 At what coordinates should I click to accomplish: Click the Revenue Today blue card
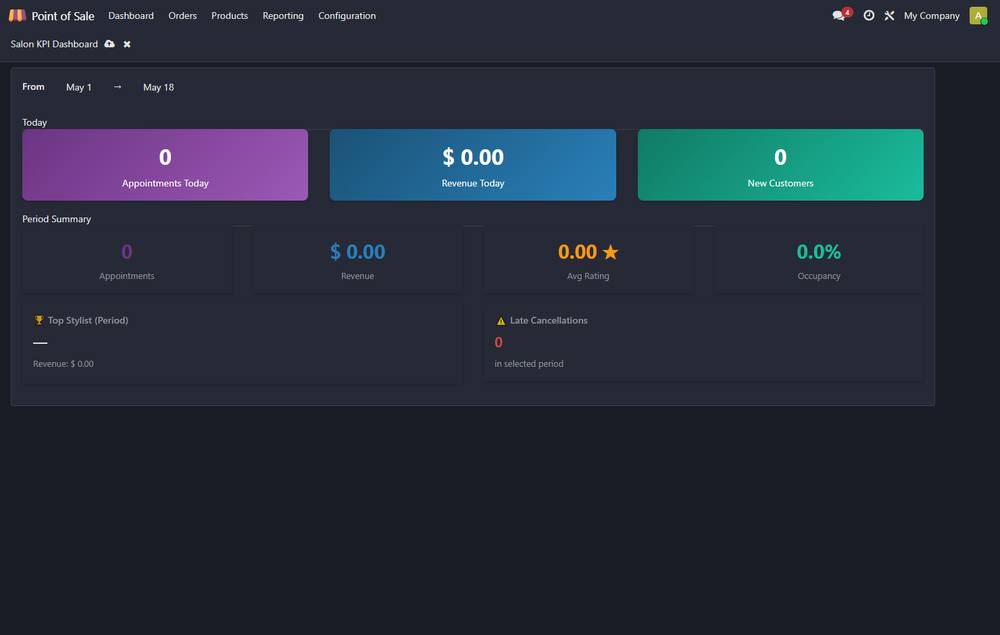(x=473, y=165)
